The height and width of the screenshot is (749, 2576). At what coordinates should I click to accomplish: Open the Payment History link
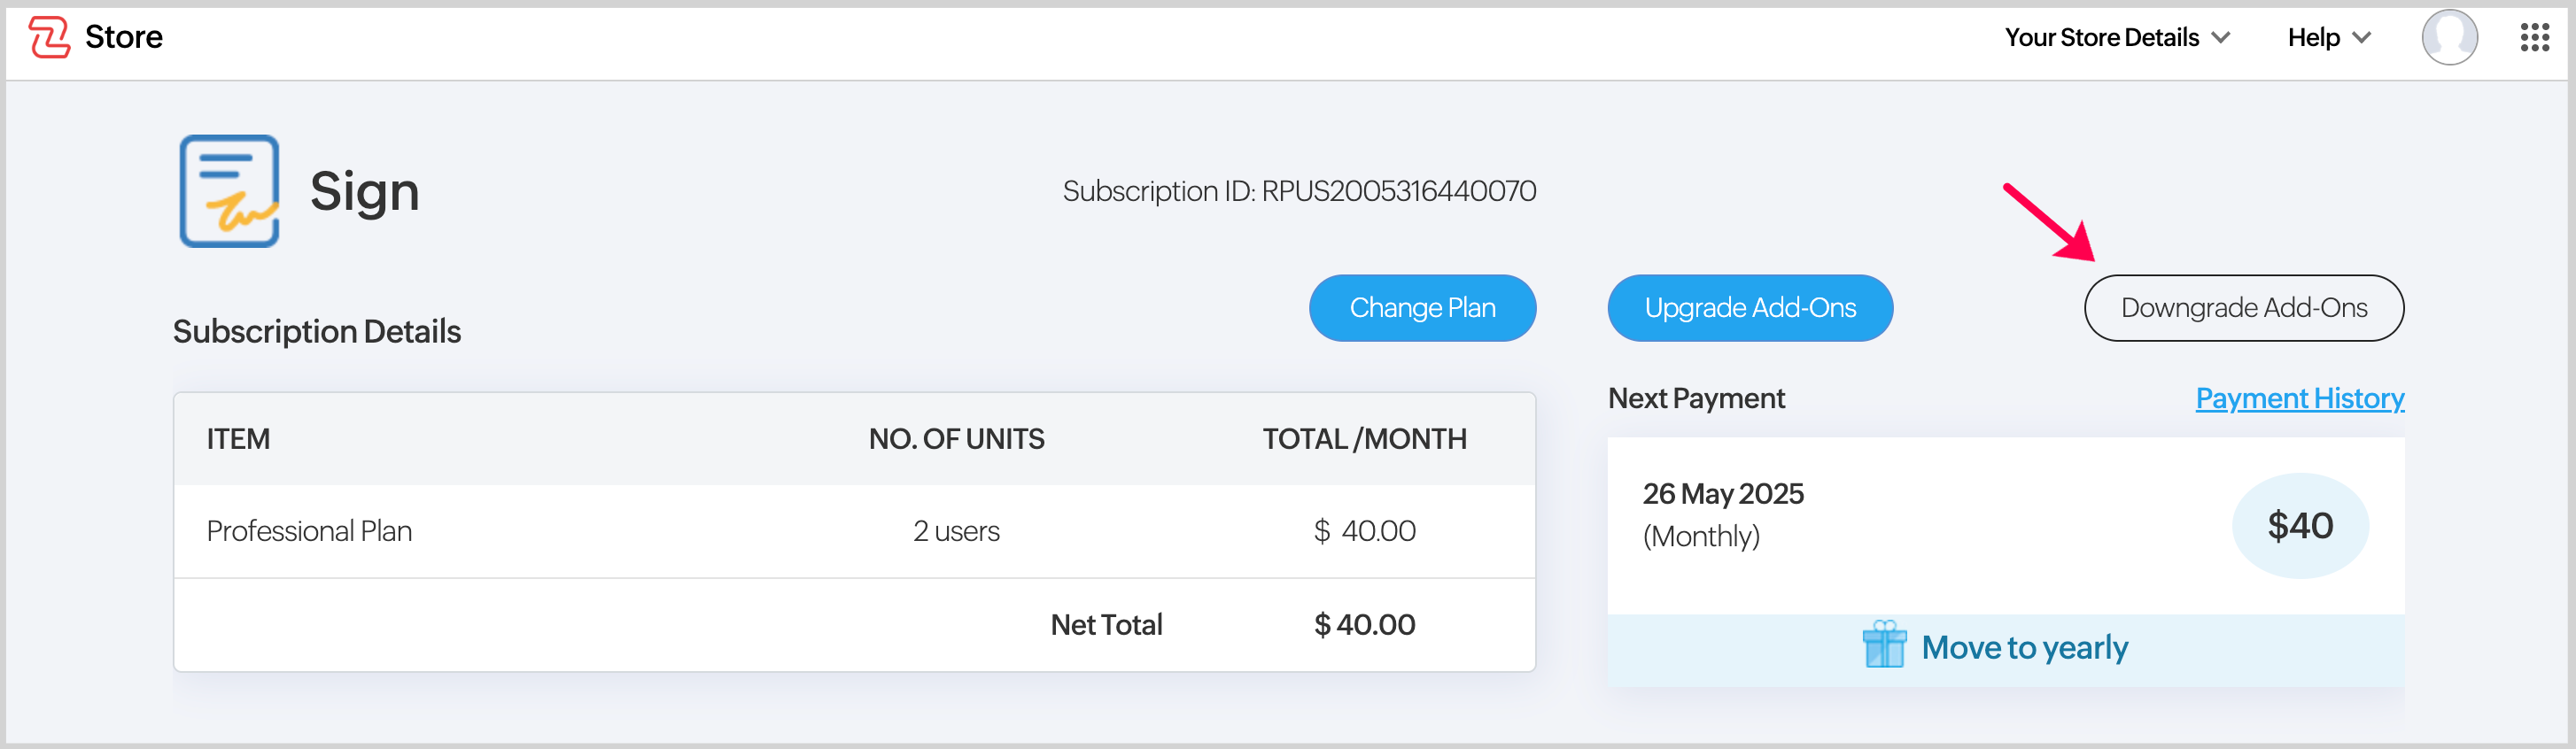(x=2299, y=398)
